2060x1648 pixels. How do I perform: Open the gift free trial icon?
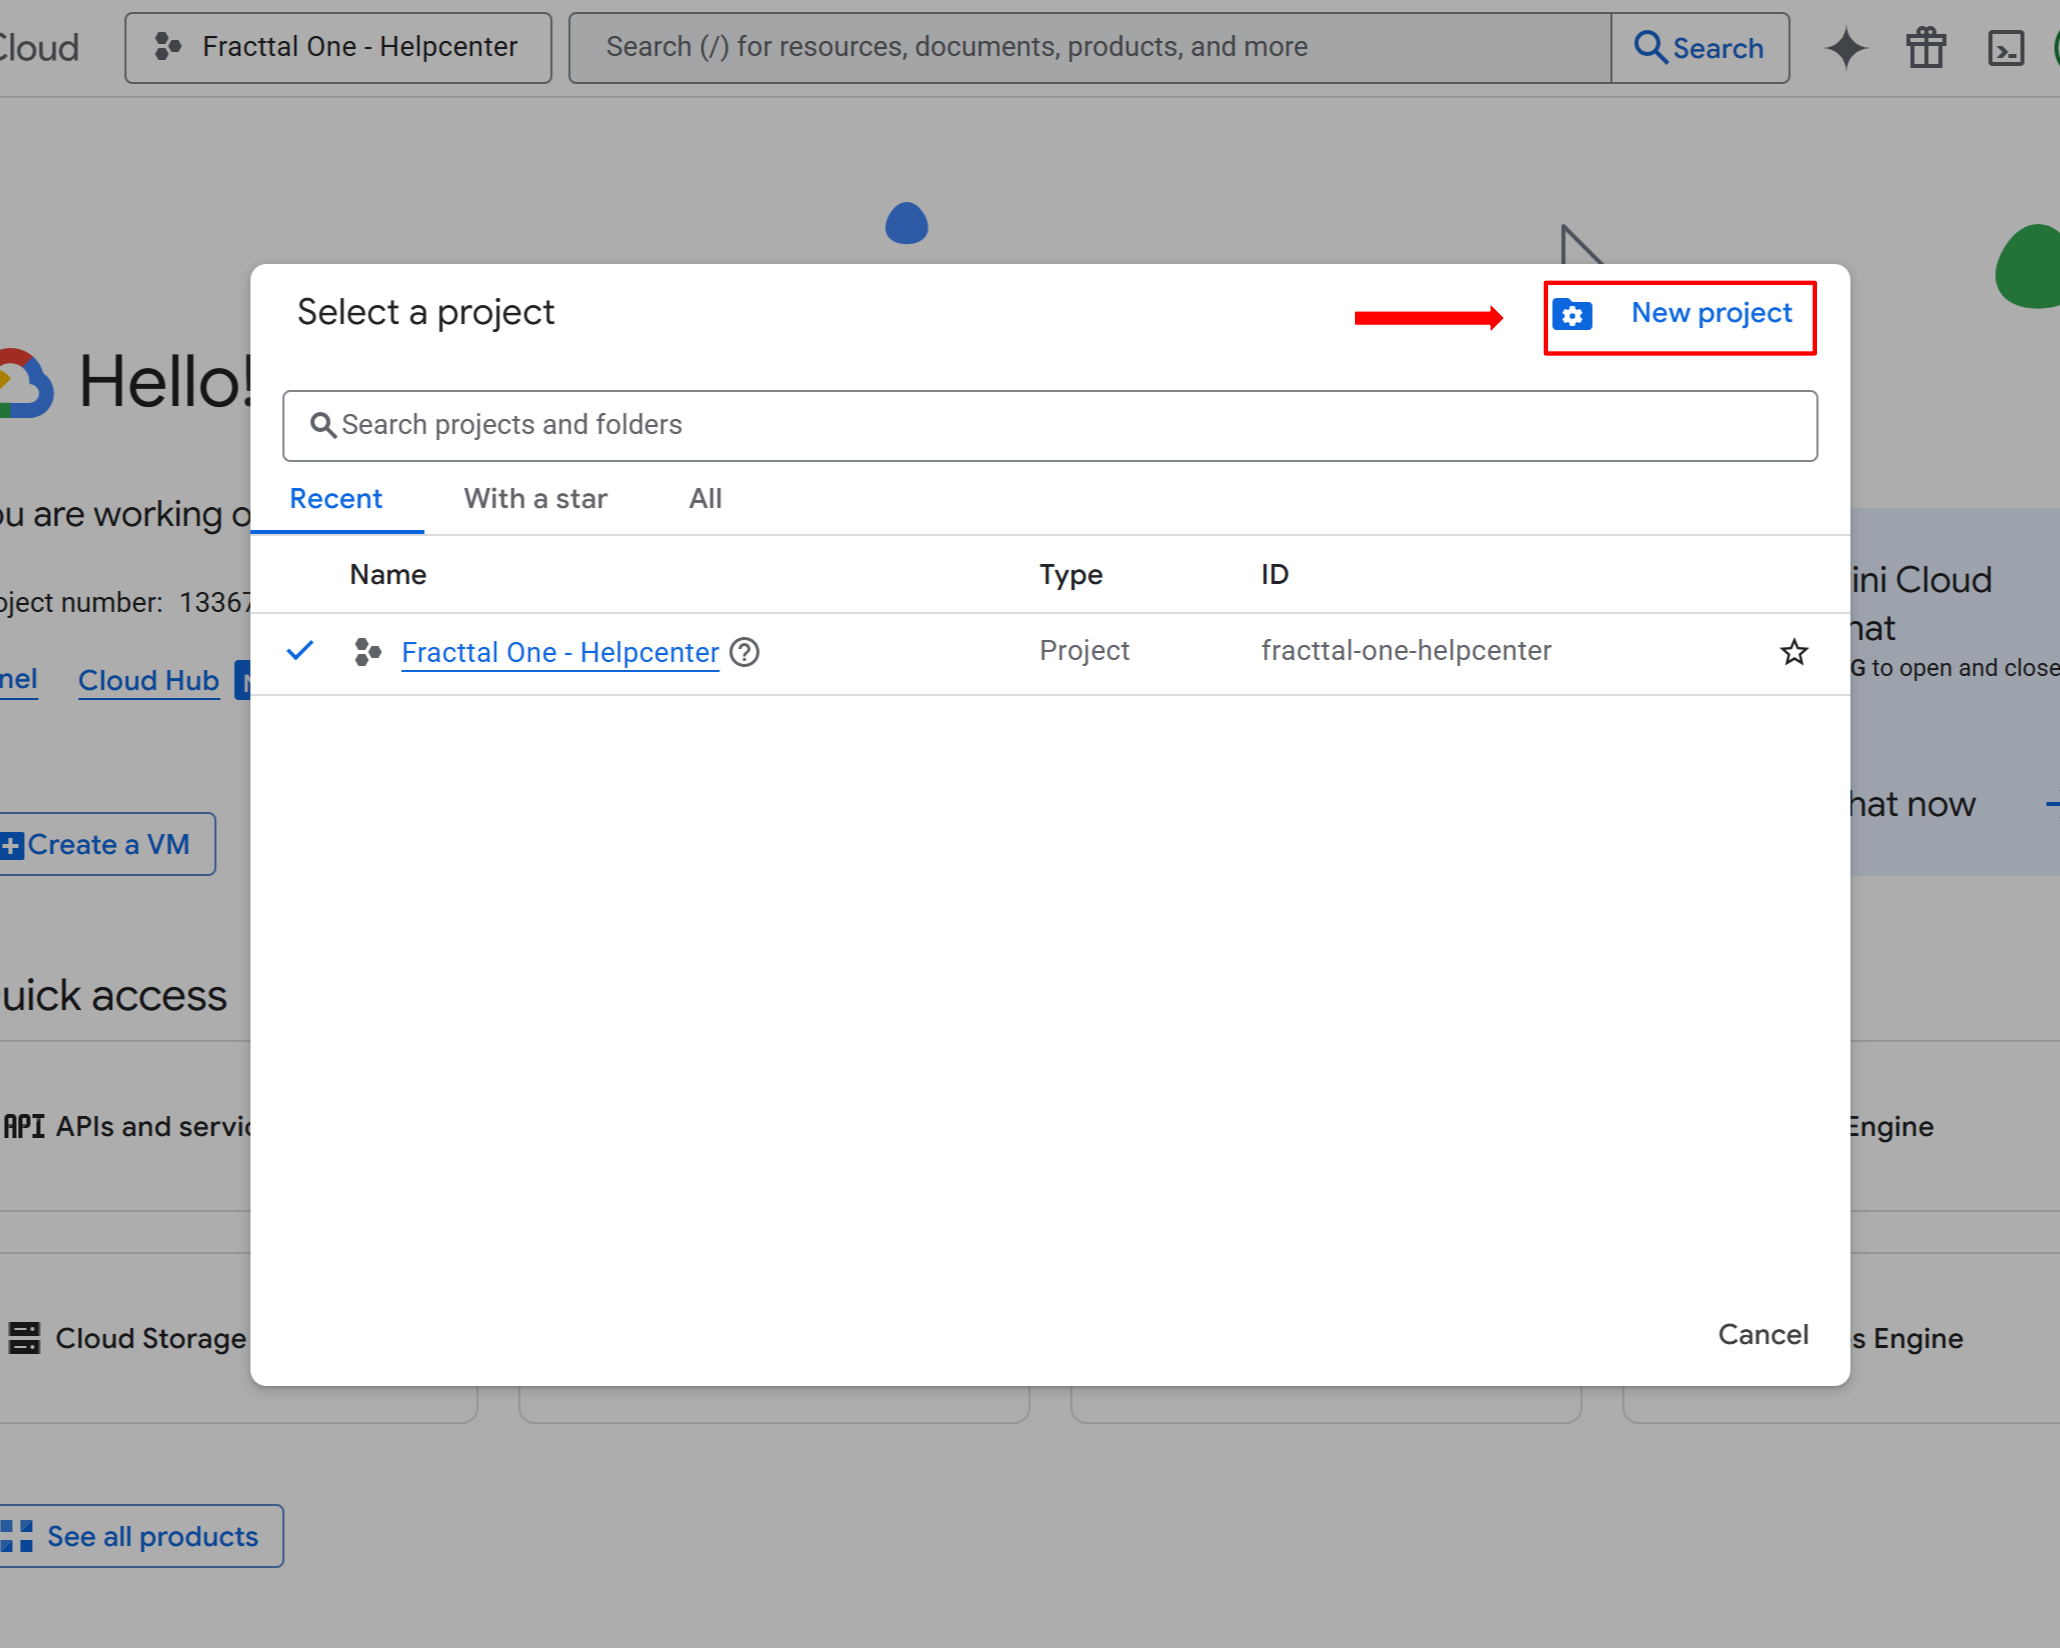tap(1925, 48)
